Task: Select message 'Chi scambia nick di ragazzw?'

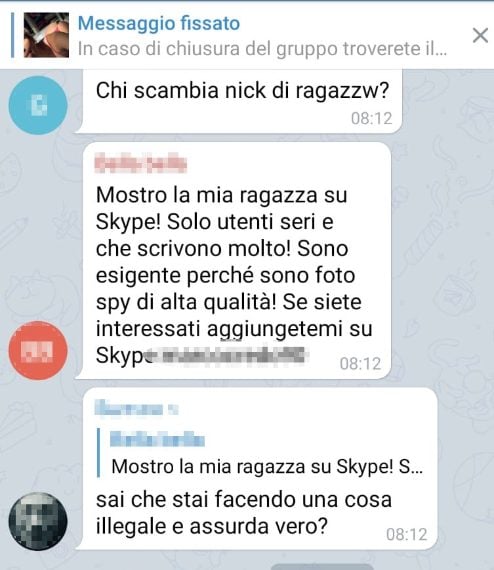Action: [242, 91]
